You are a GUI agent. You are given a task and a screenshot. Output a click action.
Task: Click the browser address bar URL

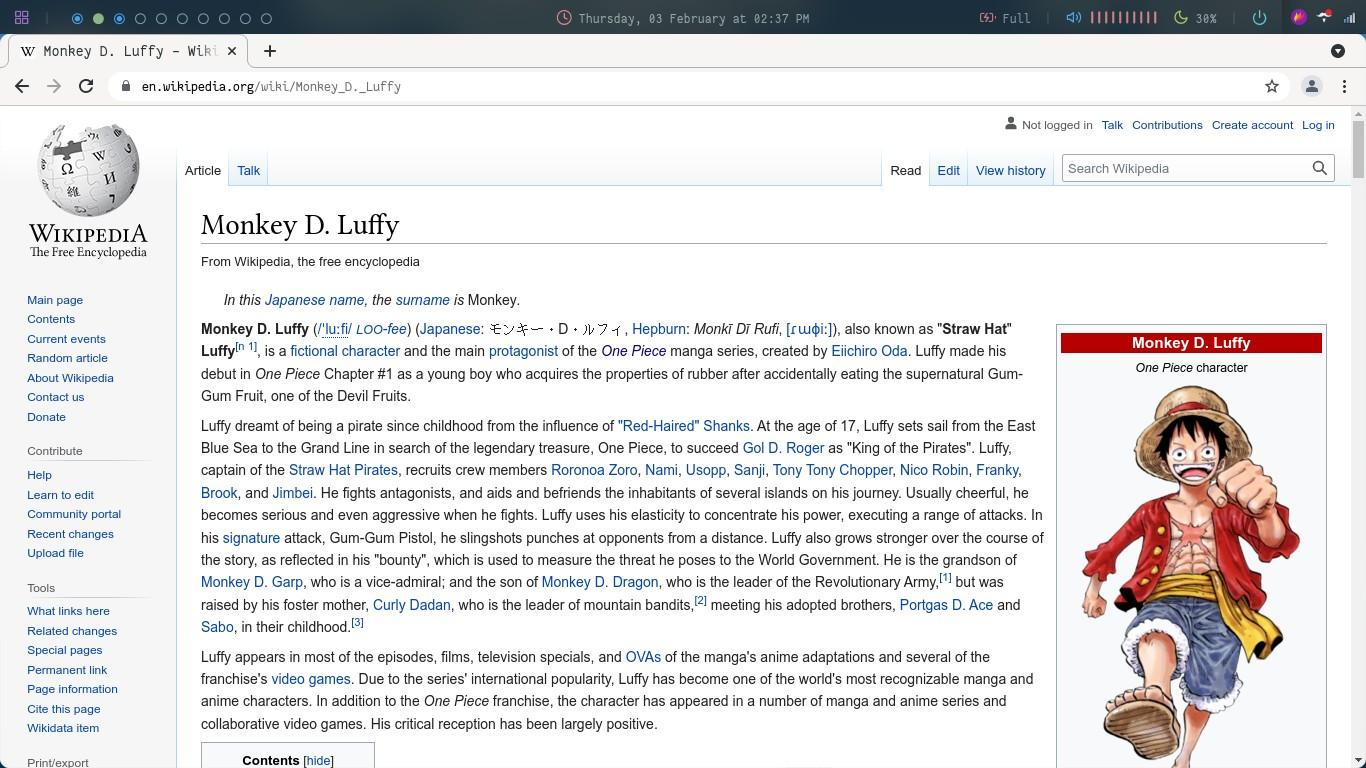tap(271, 87)
